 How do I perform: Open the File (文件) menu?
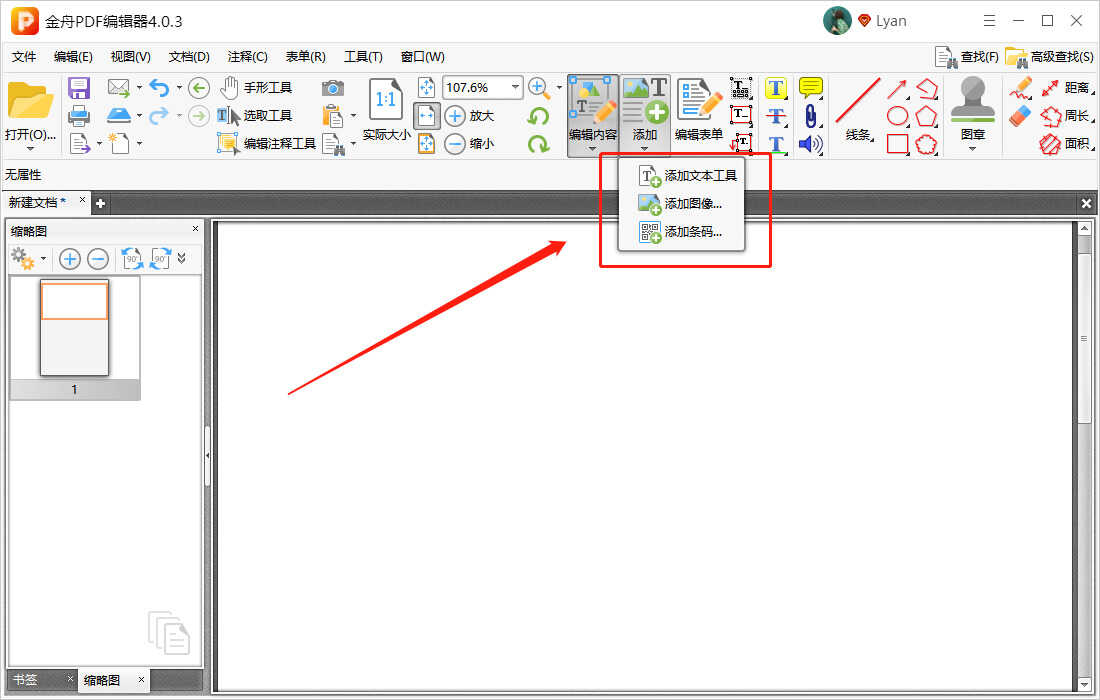click(24, 57)
